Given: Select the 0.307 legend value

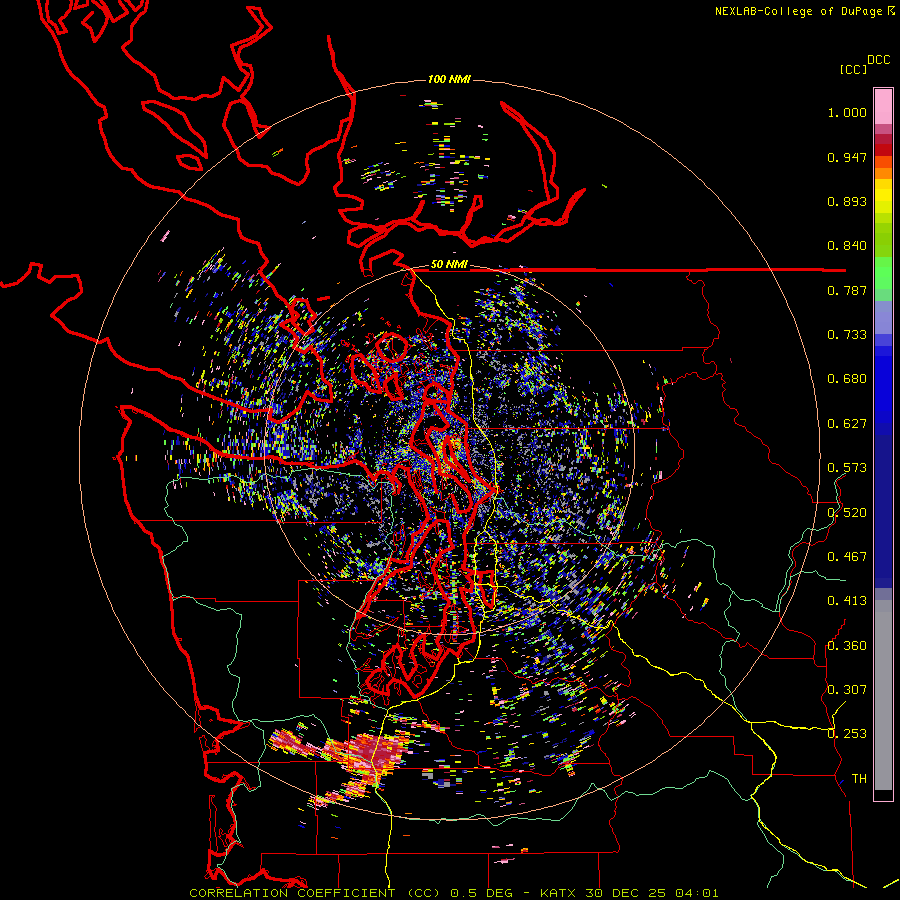Looking at the screenshot, I should 847,690.
